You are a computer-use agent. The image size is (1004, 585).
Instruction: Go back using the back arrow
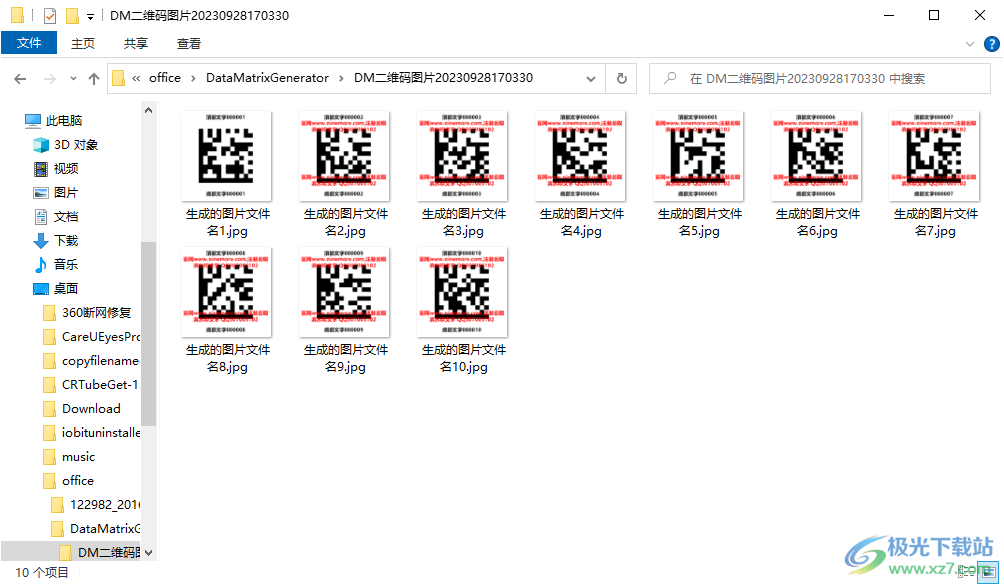tap(20, 79)
